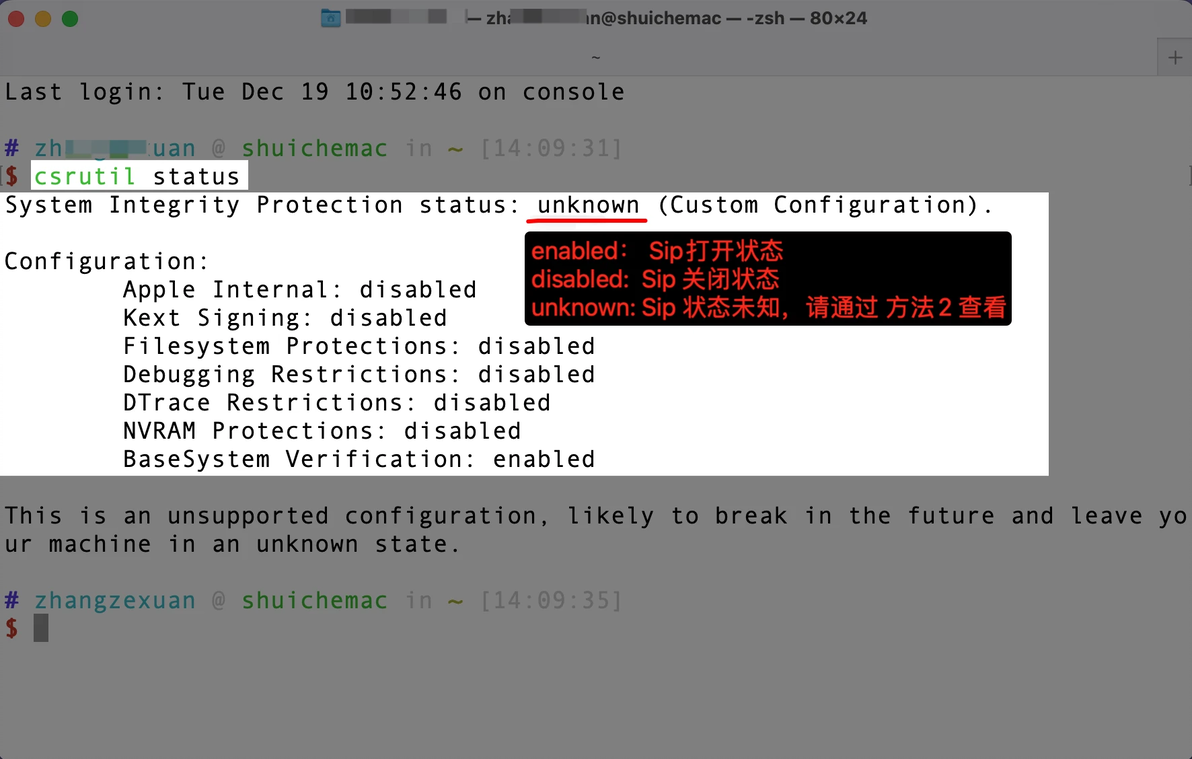Click the 'Last login' line at top

click(x=314, y=92)
